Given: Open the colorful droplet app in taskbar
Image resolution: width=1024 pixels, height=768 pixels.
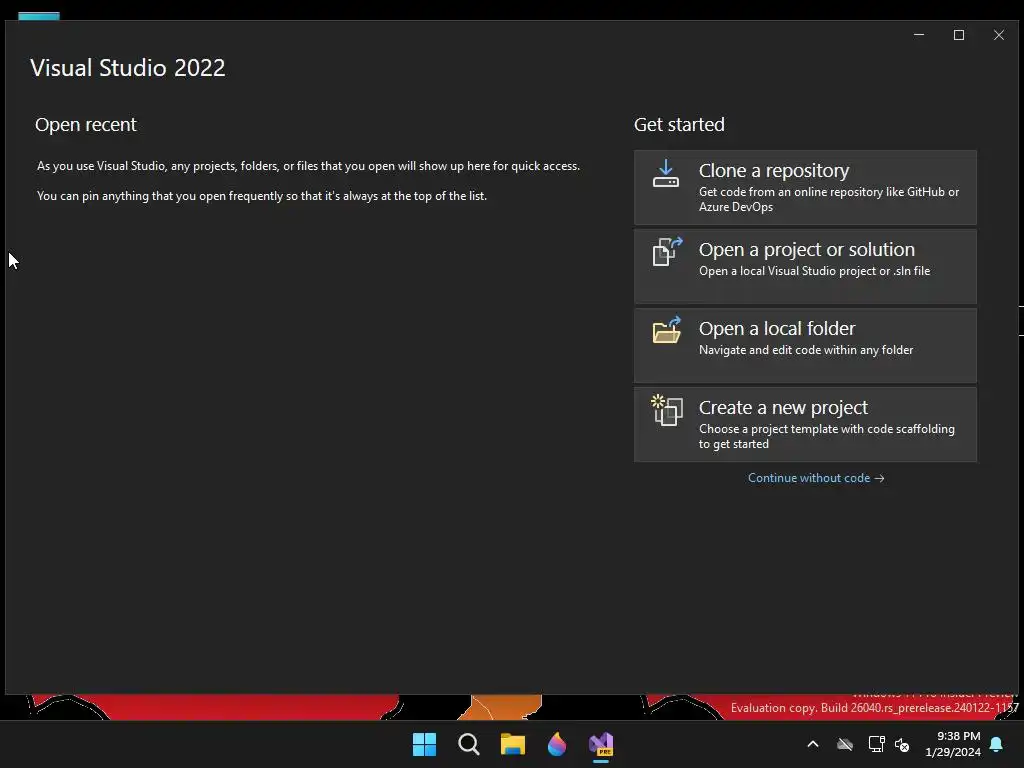Looking at the screenshot, I should pos(557,744).
